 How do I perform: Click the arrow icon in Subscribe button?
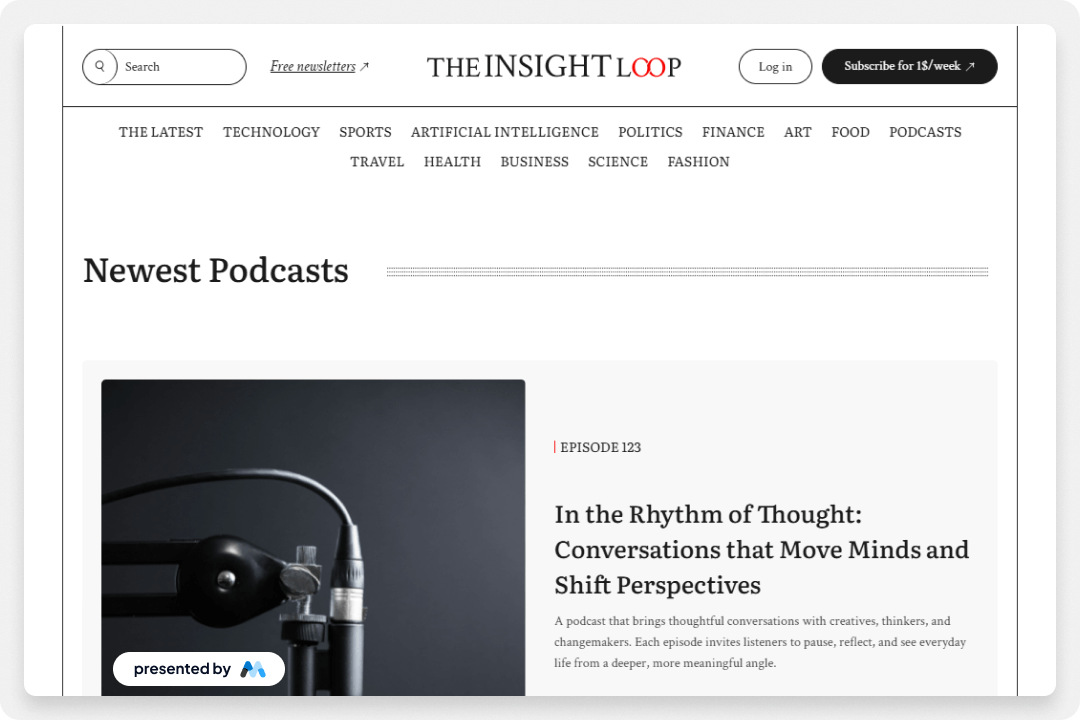(x=970, y=67)
